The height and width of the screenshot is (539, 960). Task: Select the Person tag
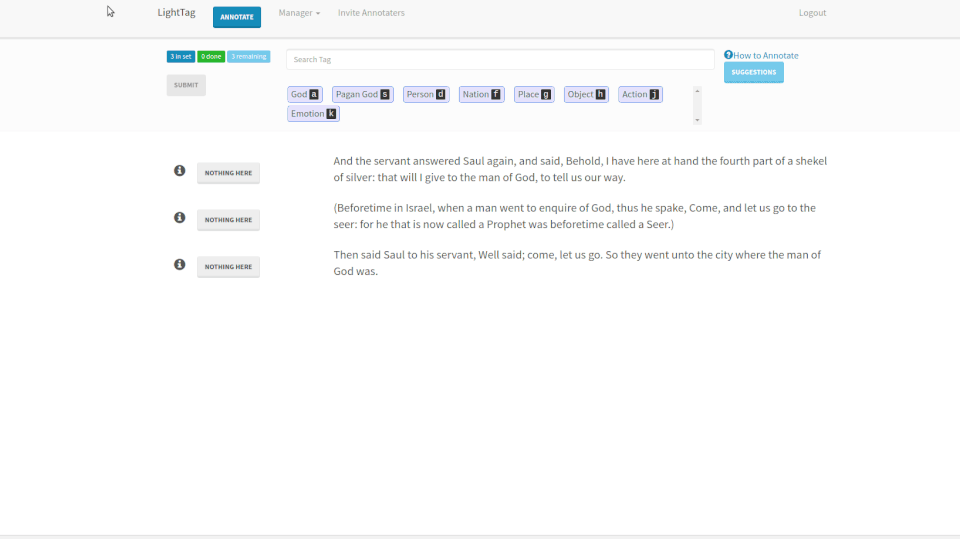(x=426, y=94)
